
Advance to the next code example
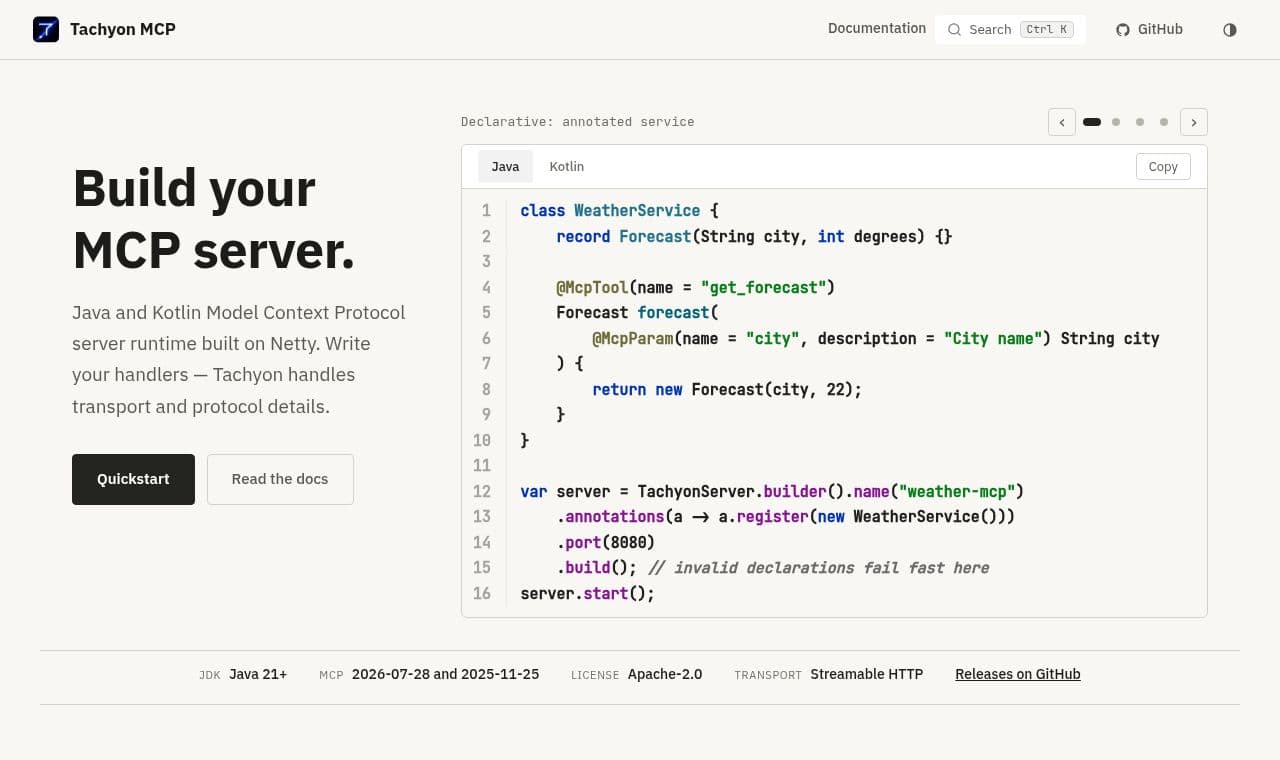(1194, 122)
